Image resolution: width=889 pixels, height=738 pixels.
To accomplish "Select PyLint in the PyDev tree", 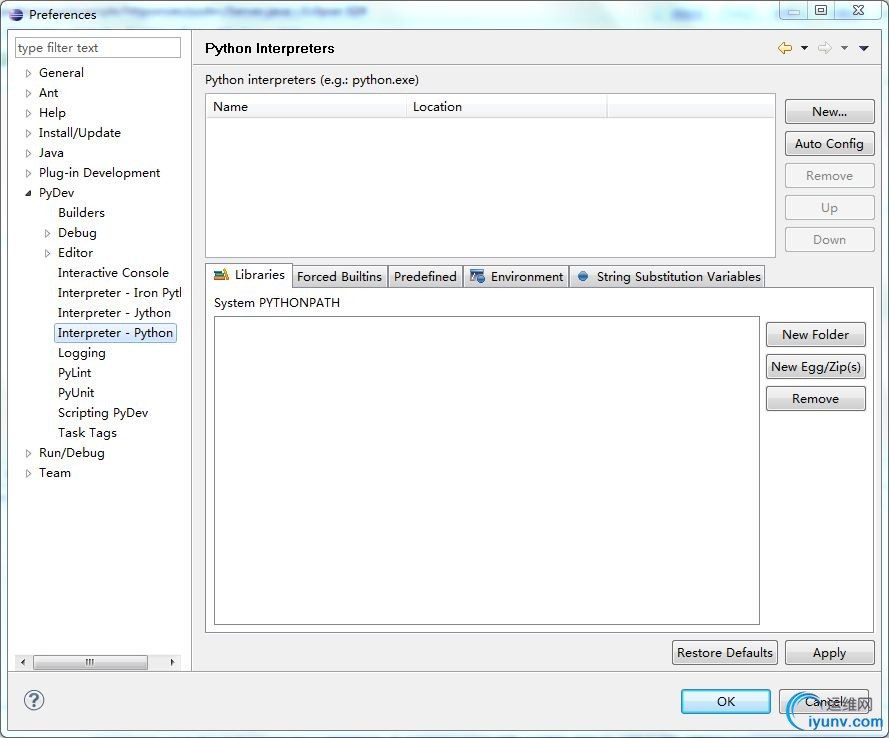I will (x=74, y=373).
